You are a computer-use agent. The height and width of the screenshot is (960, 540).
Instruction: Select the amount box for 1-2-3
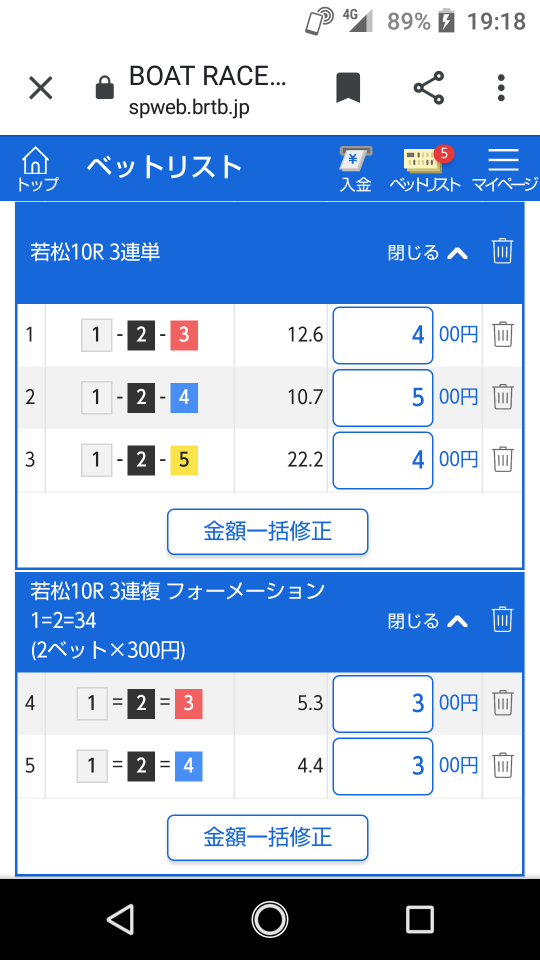coord(383,336)
